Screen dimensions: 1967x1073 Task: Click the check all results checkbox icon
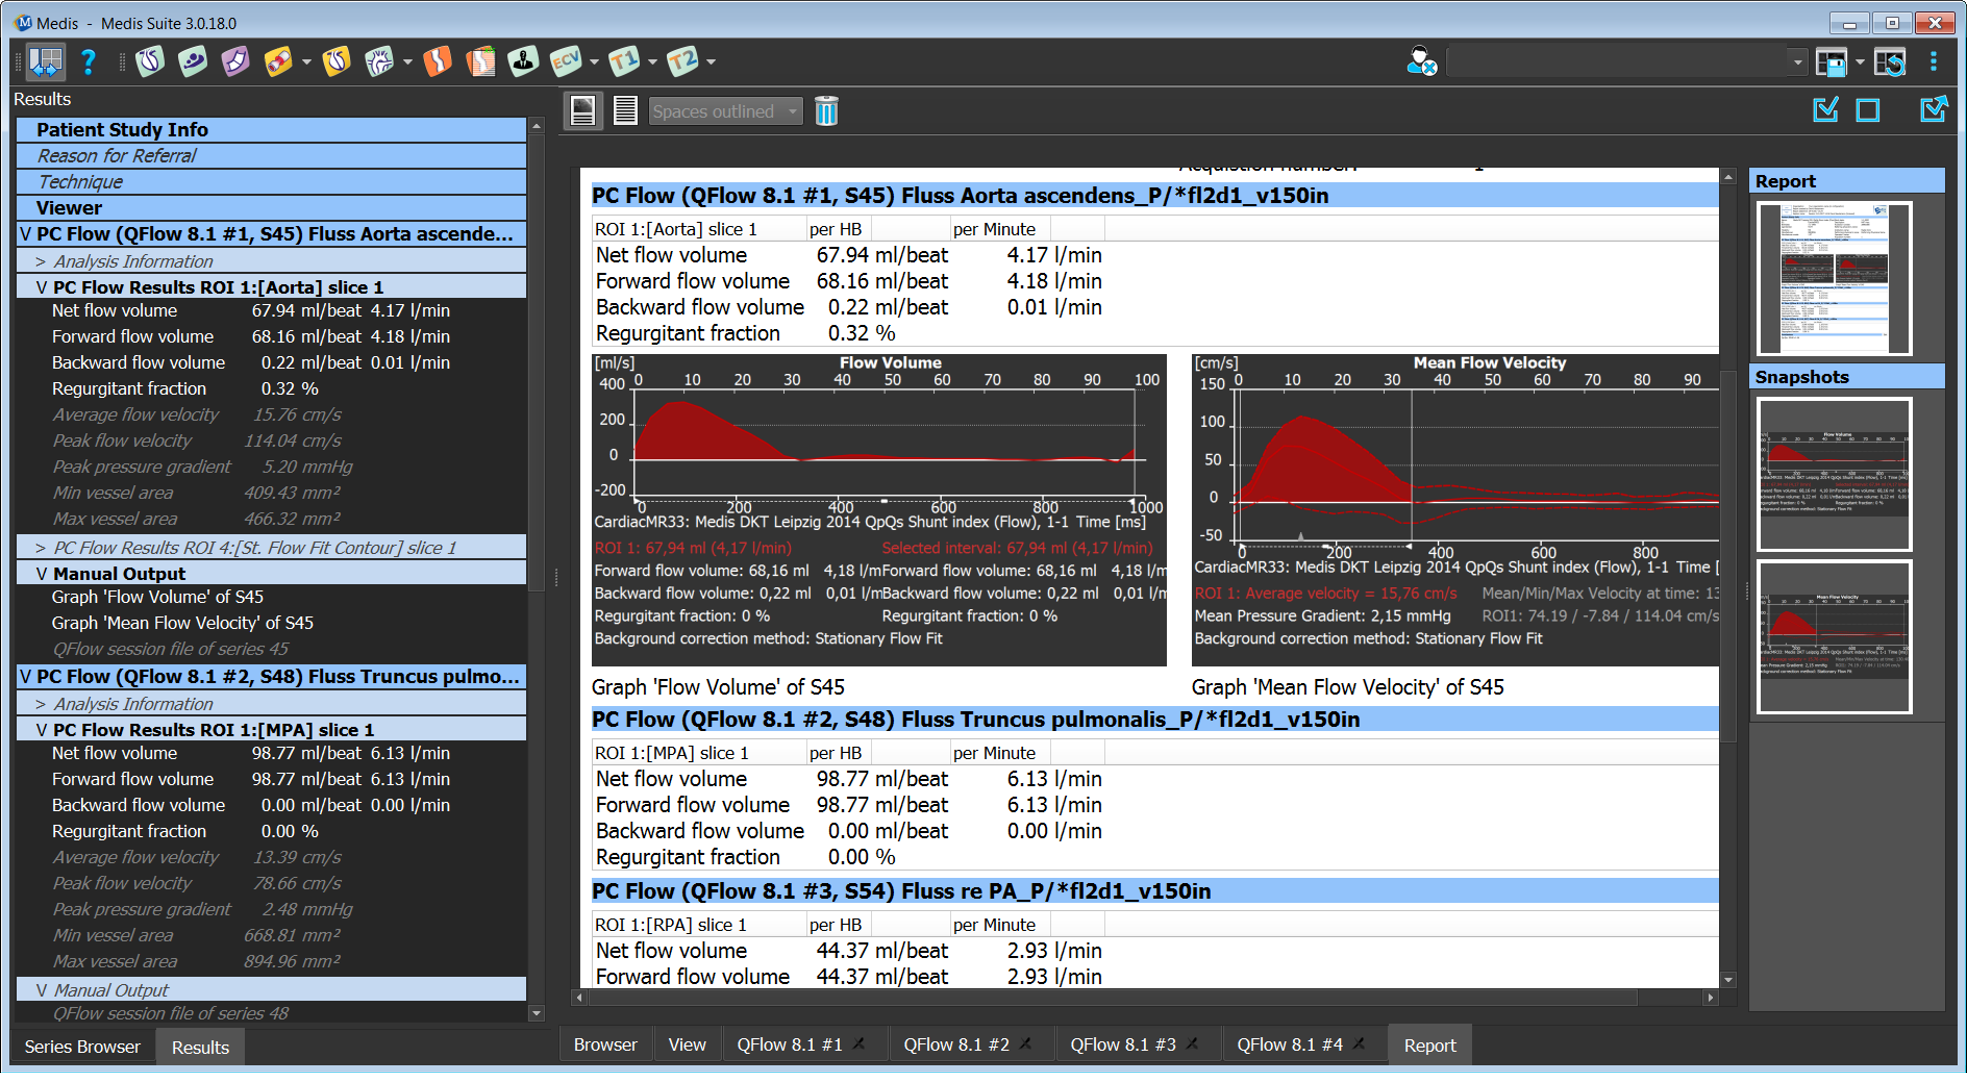coord(1825,110)
